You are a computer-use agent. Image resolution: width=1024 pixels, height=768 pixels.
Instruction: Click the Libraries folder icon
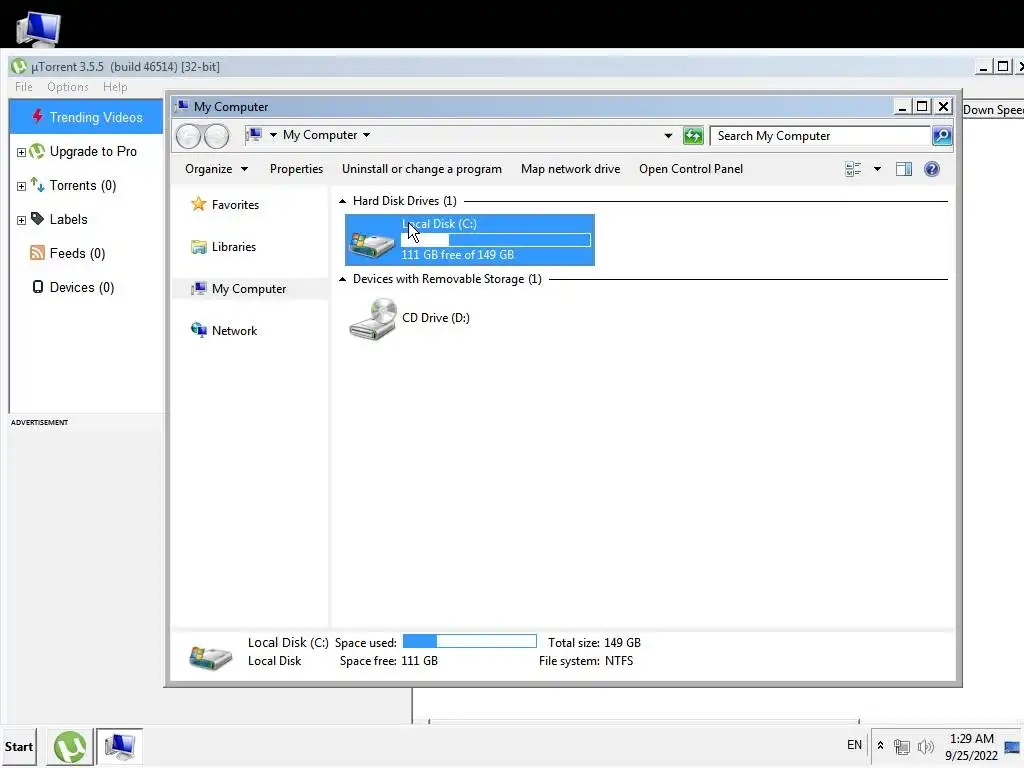point(199,247)
